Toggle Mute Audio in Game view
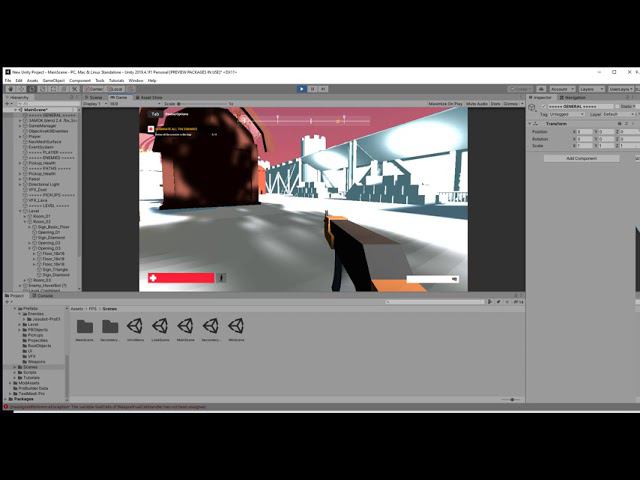The width and height of the screenshot is (640, 480). coord(477,104)
